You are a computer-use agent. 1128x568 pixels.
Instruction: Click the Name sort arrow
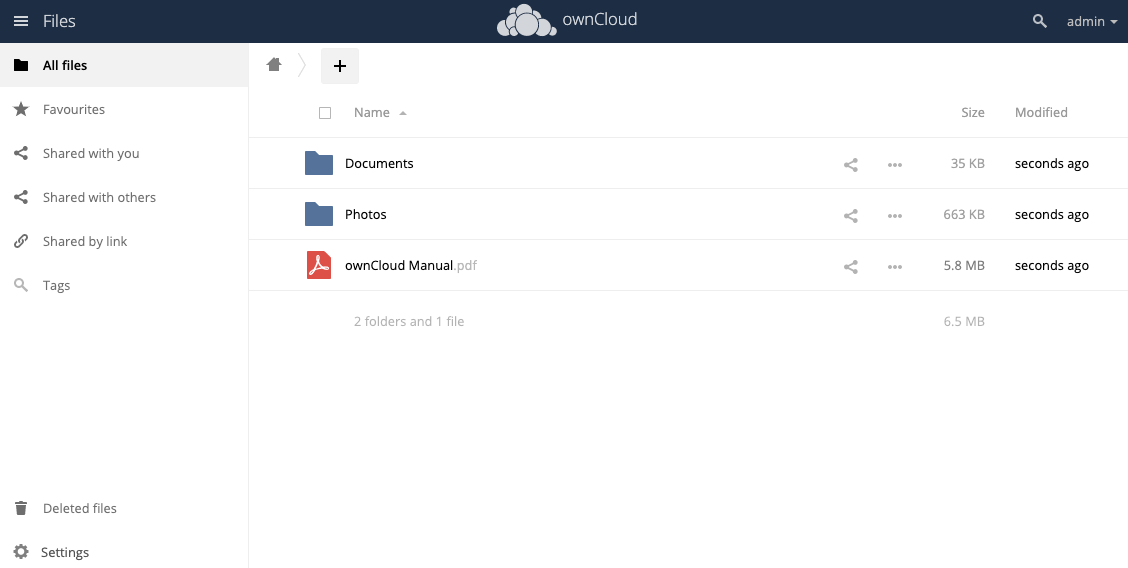coord(403,113)
